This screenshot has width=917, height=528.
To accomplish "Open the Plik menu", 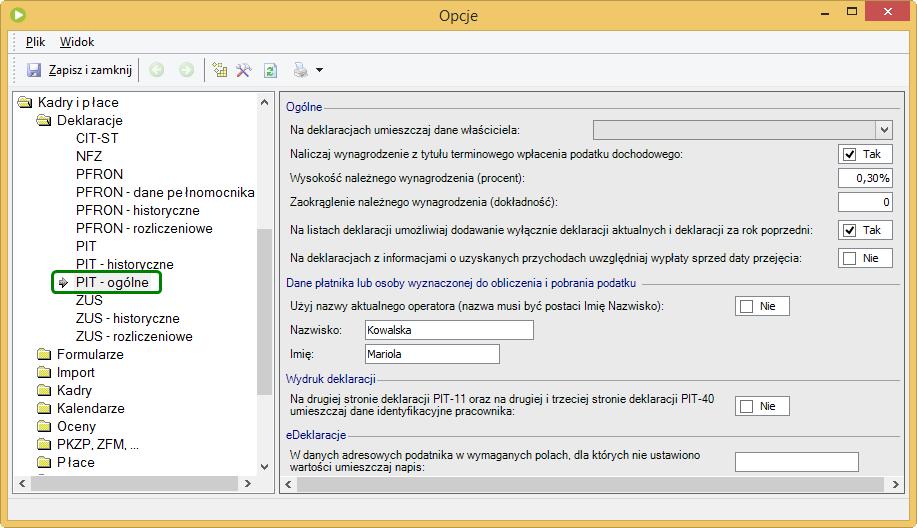I will tap(35, 42).
